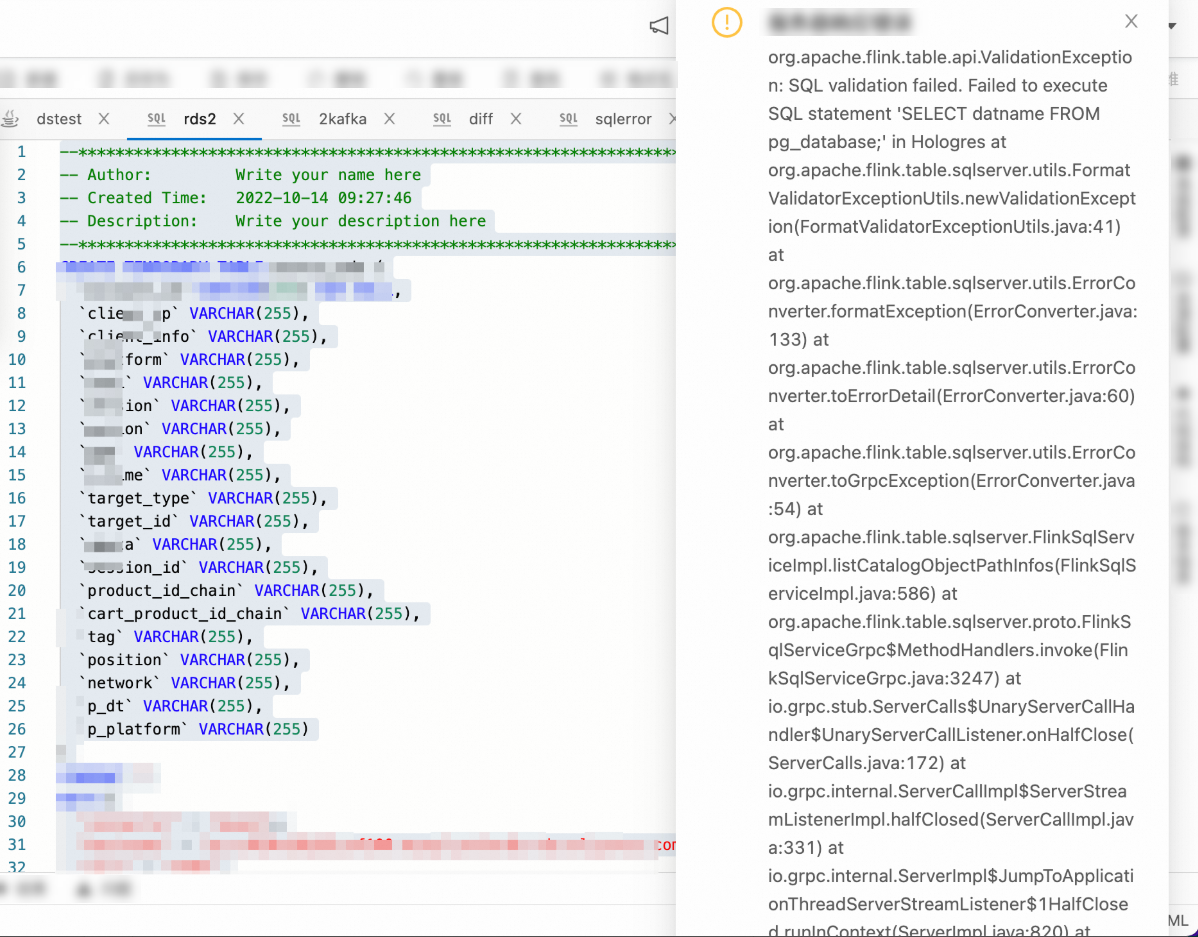Close the 2kafka tab
The width and height of the screenshot is (1198, 937).
(x=390, y=118)
